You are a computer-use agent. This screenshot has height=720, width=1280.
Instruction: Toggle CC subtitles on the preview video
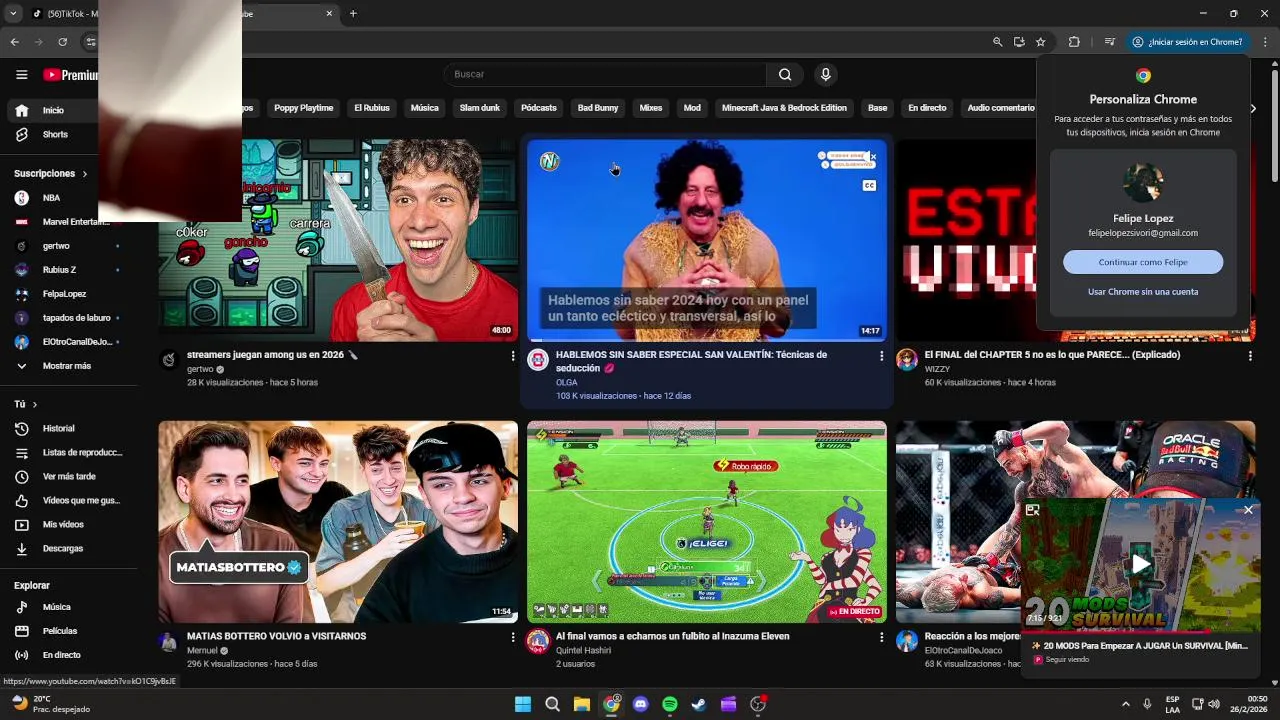click(869, 185)
